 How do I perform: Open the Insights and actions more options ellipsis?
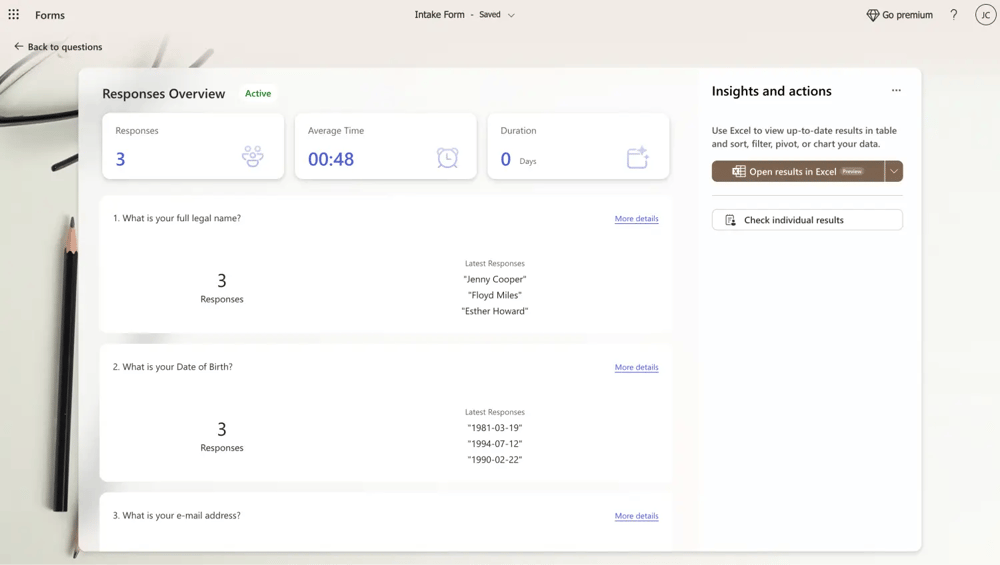[896, 91]
